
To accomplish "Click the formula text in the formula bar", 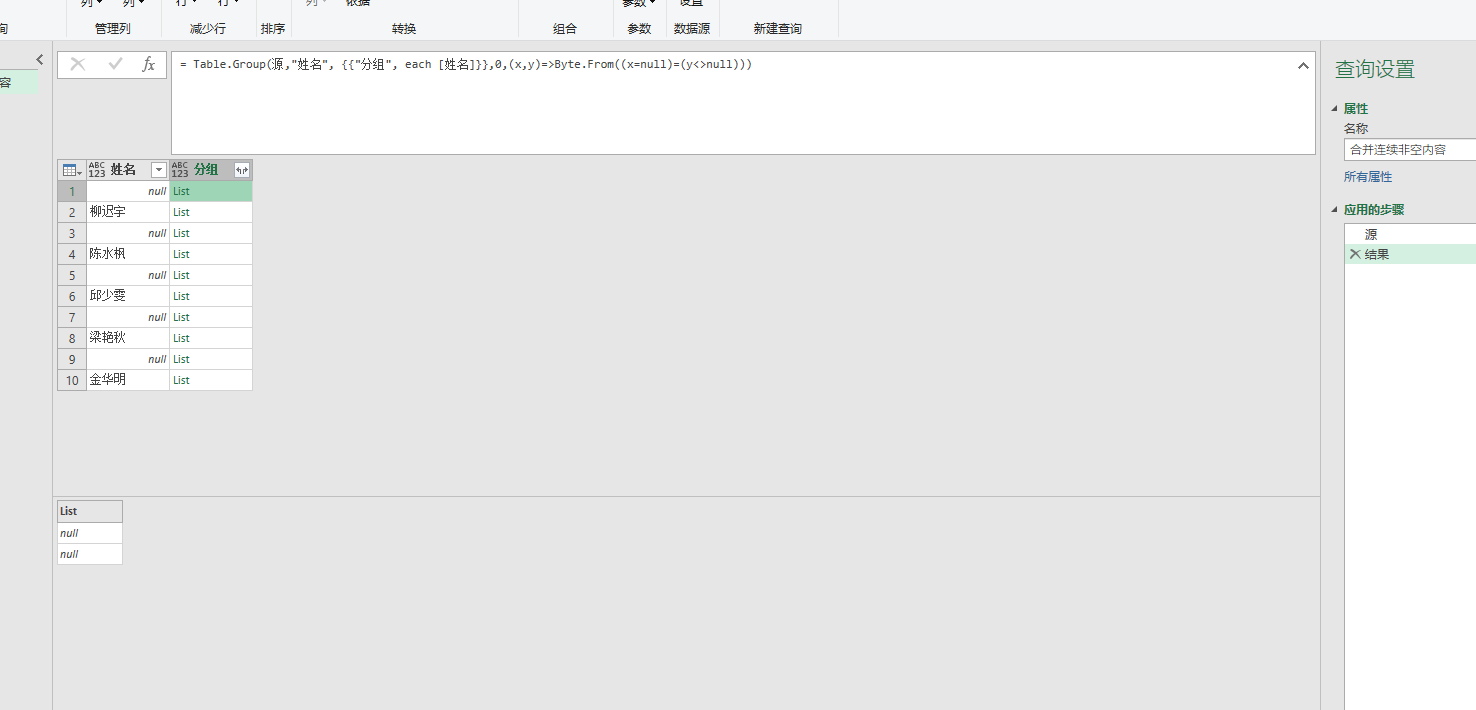I will pos(466,64).
